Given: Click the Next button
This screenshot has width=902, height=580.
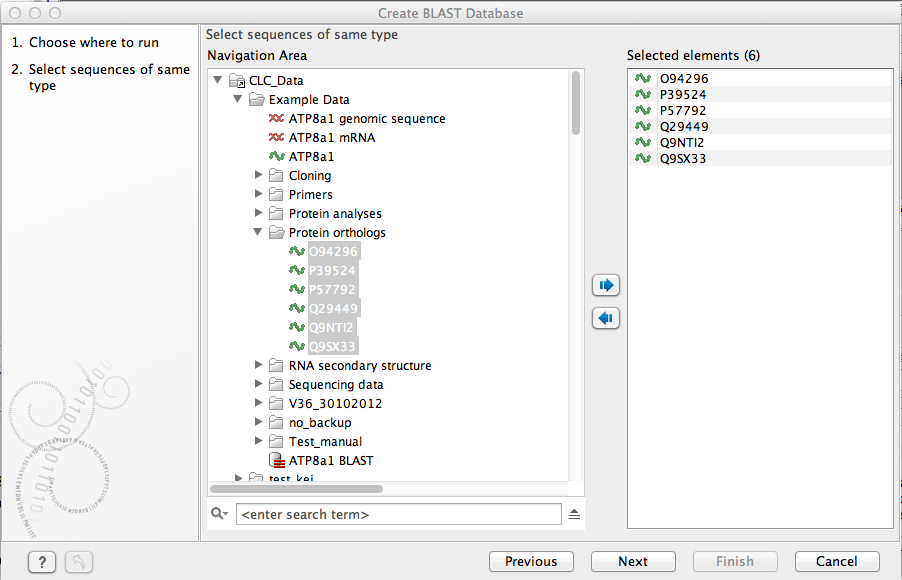Looking at the screenshot, I should click(x=632, y=562).
